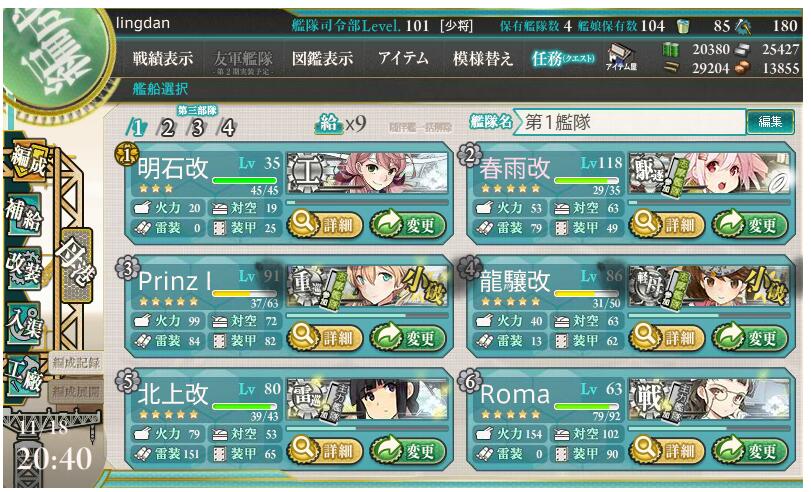The width and height of the screenshot is (811, 492).
Task: Open the 編成記録 composition record panel
Action: tap(76, 363)
